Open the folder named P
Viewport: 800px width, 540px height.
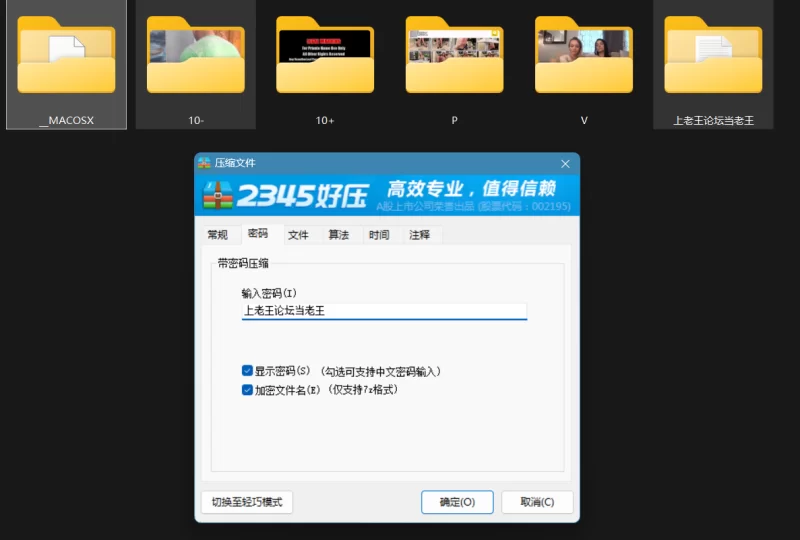(455, 55)
